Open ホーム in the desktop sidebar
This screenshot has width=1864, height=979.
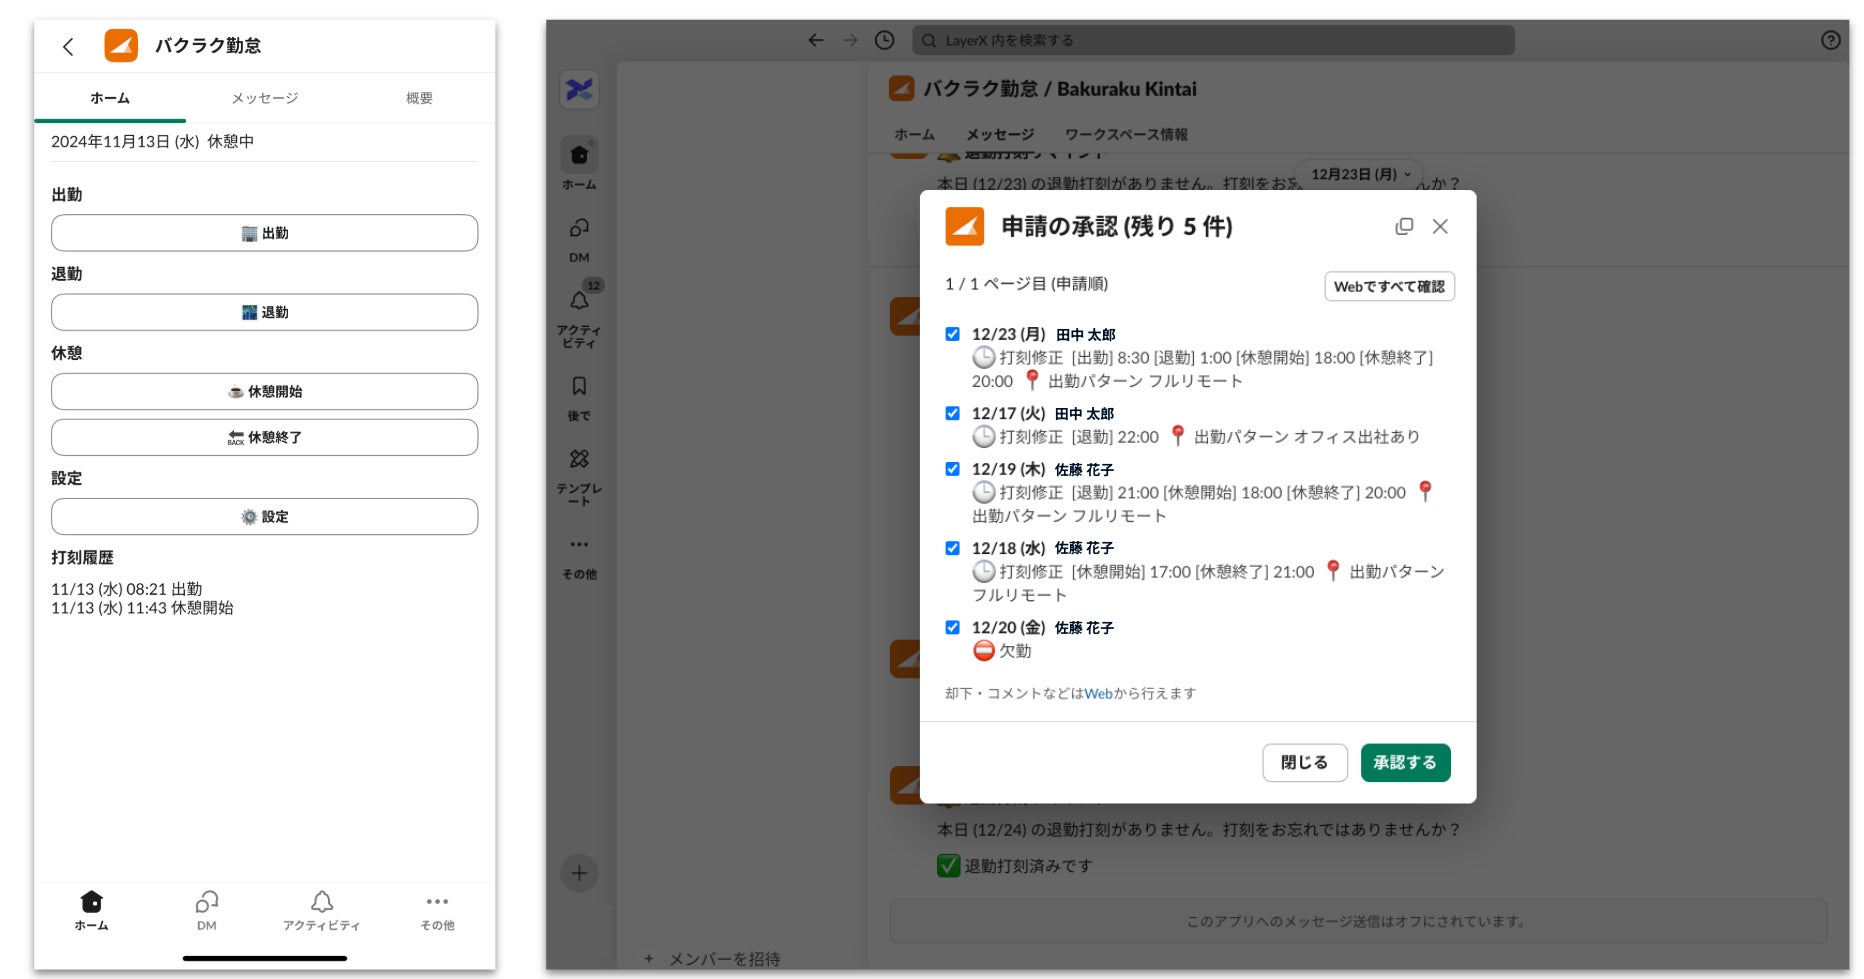[x=579, y=164]
